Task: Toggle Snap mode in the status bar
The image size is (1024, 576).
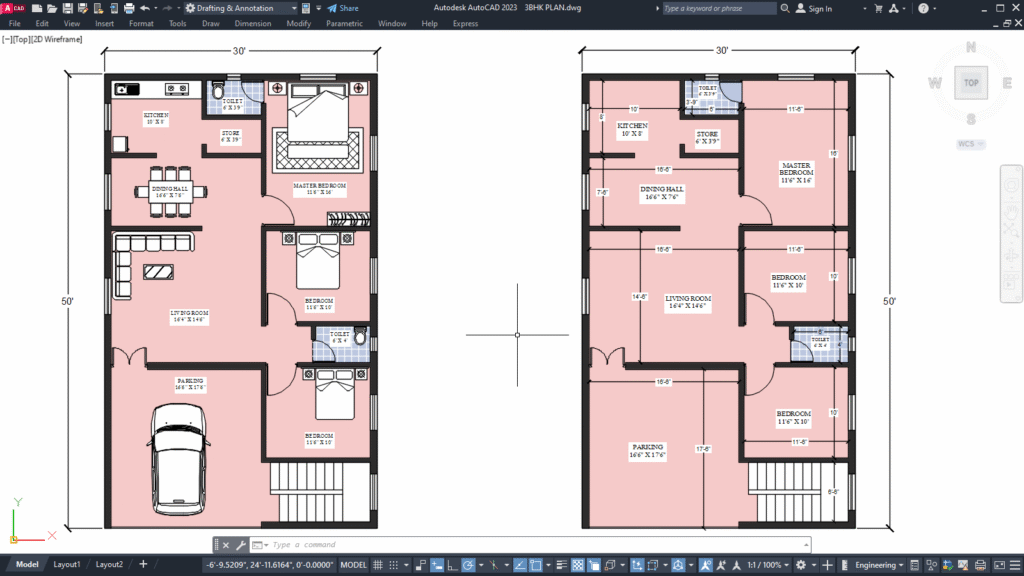Action: (394, 565)
